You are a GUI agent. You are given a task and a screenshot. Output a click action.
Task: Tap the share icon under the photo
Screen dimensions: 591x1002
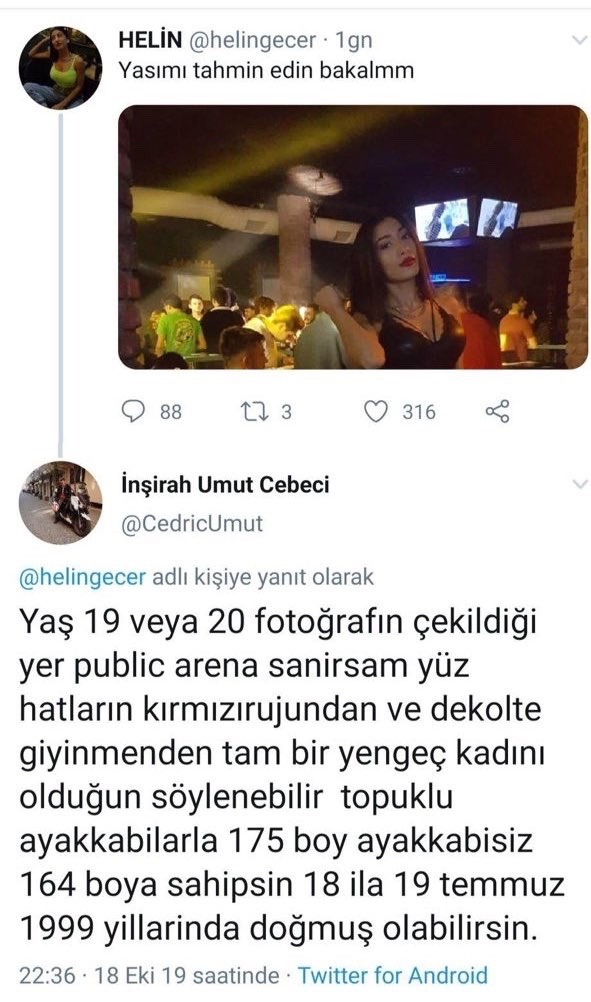click(497, 412)
